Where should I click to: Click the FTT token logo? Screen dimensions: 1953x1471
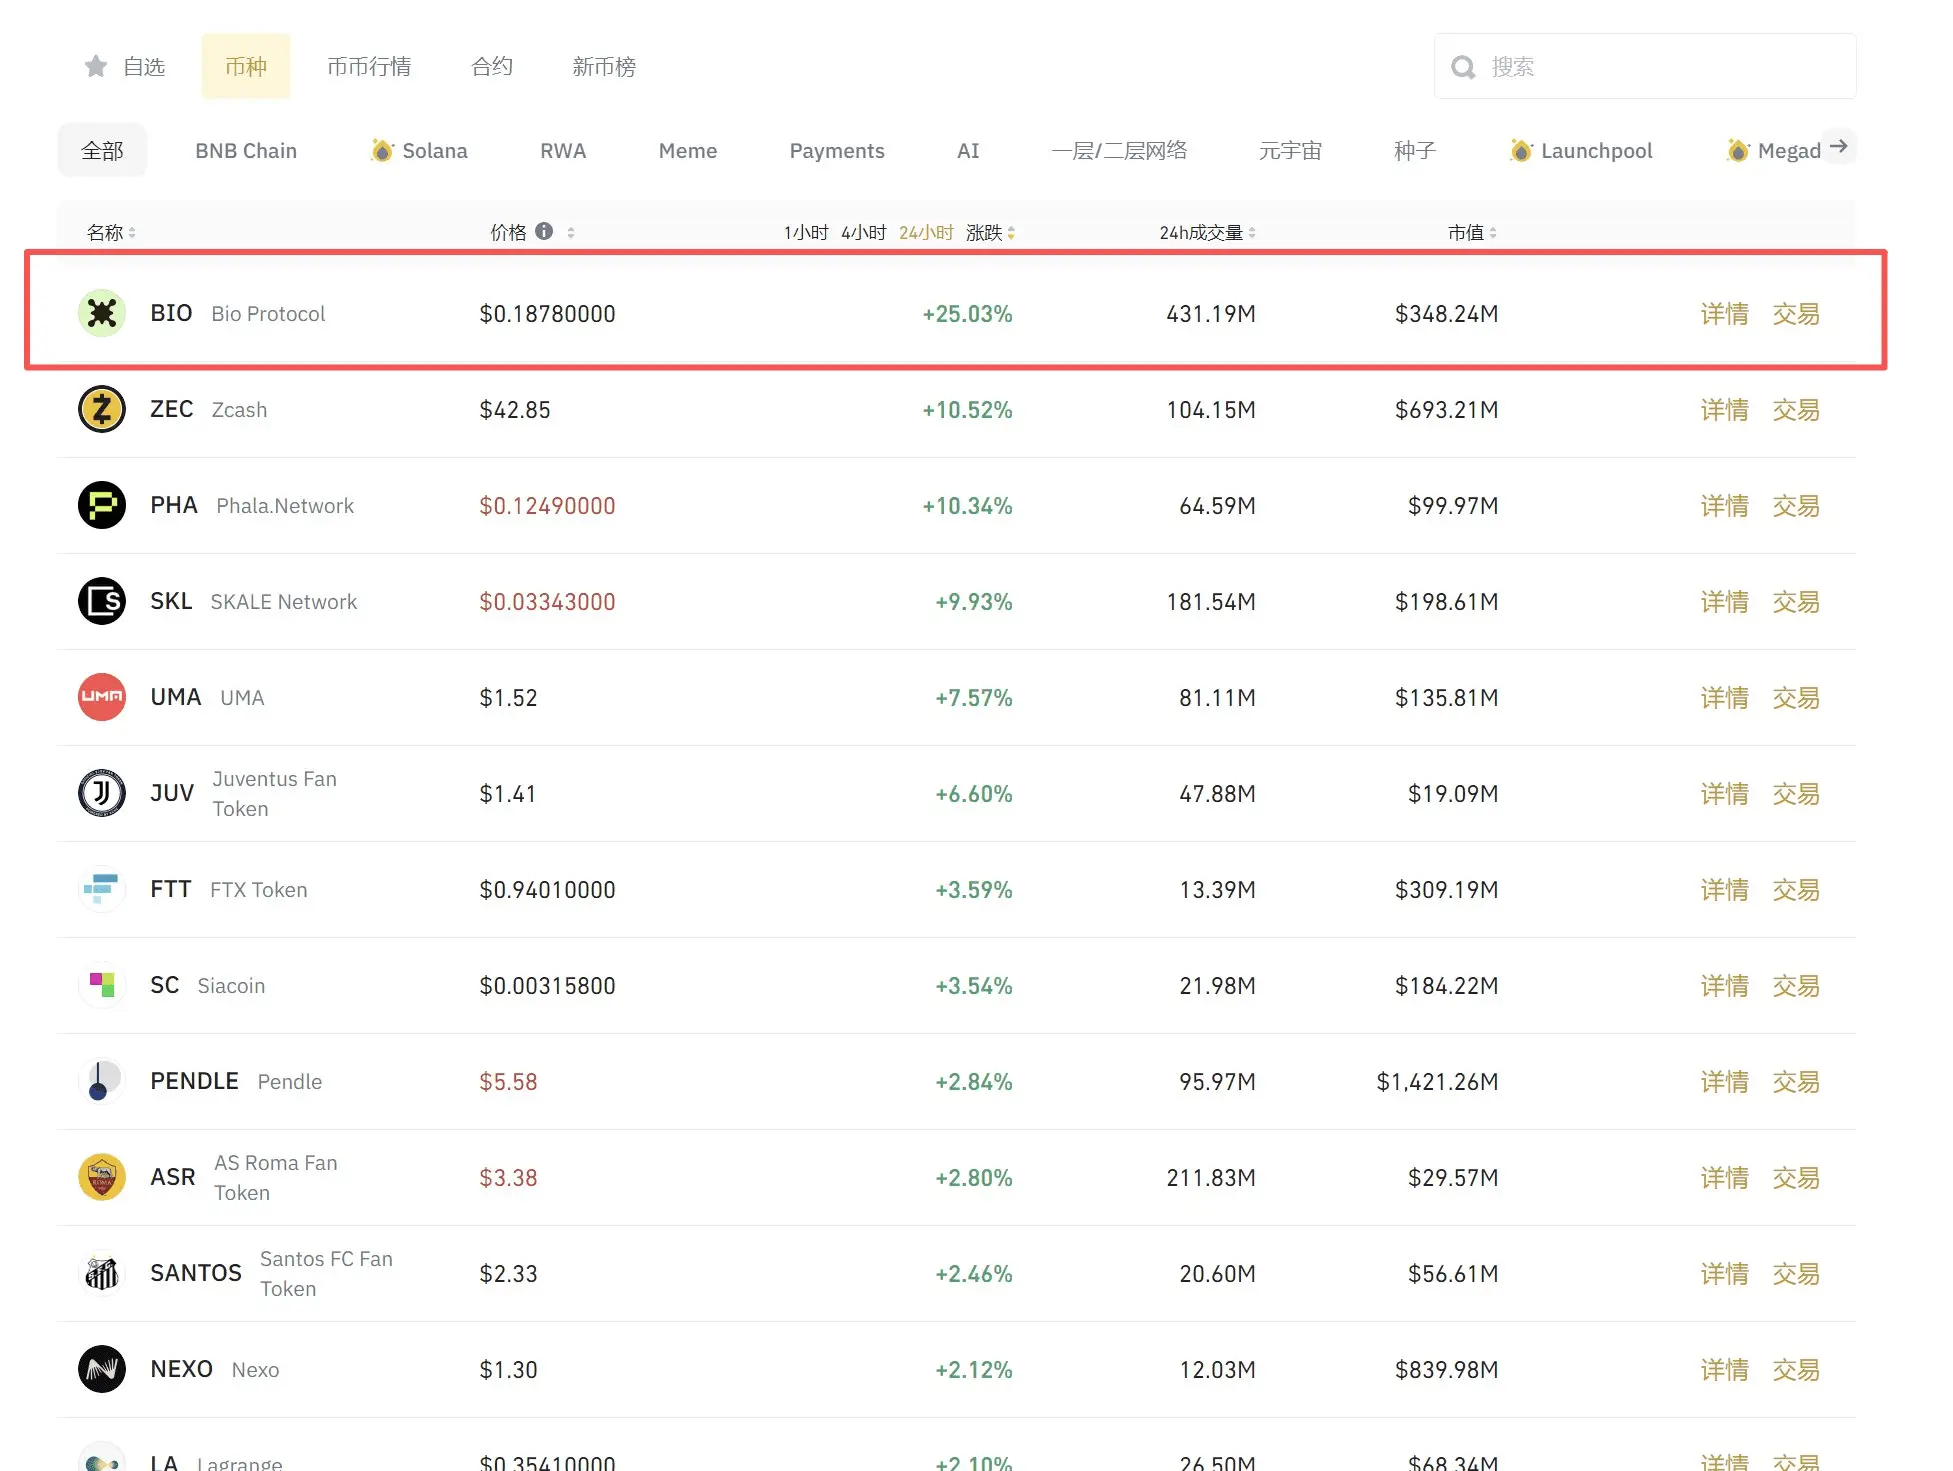[x=102, y=889]
